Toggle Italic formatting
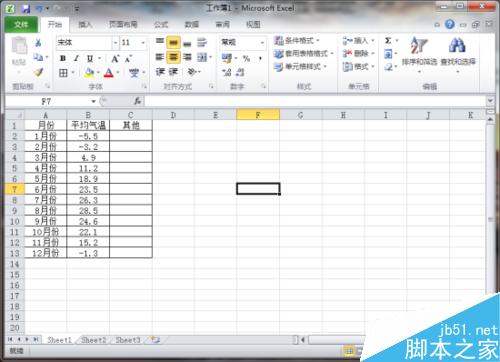Image resolution: width=500 pixels, height=362 pixels. coord(76,58)
